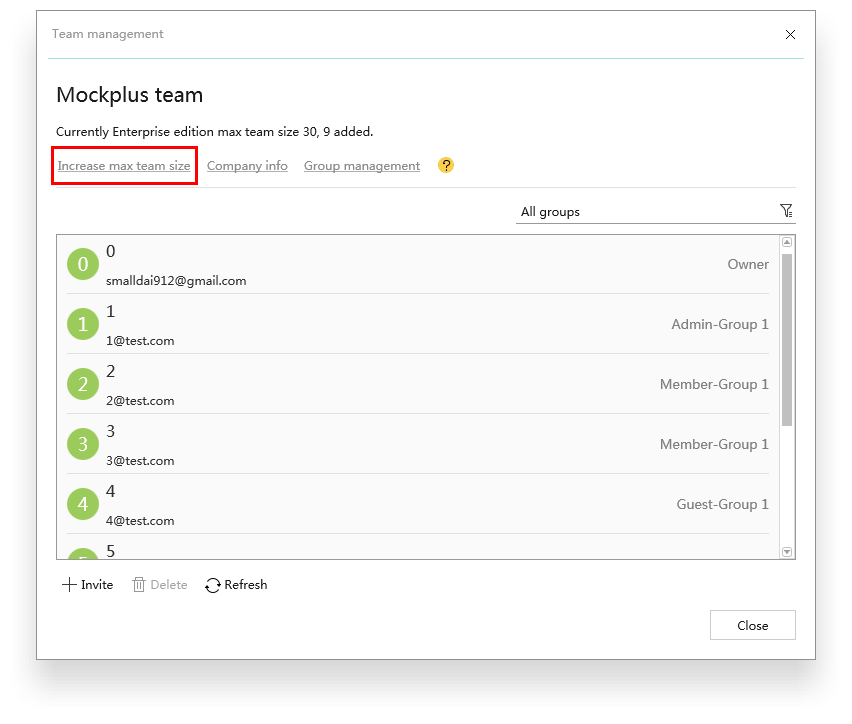Select the 1@test.com member row
The width and height of the screenshot is (852, 724).
[x=418, y=324]
